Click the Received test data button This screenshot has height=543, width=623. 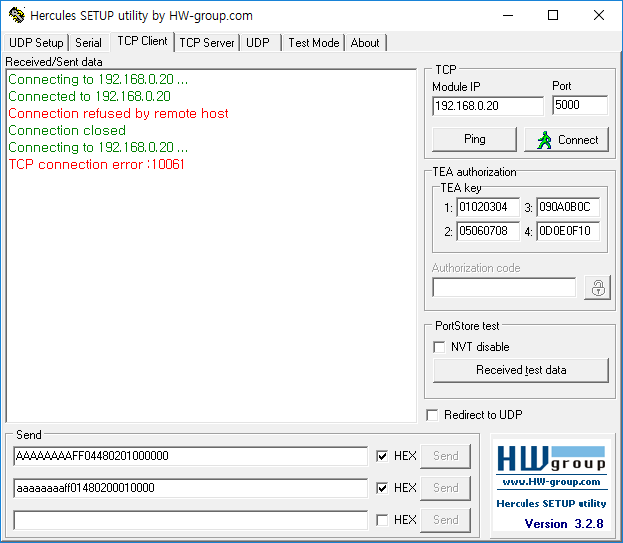point(521,370)
